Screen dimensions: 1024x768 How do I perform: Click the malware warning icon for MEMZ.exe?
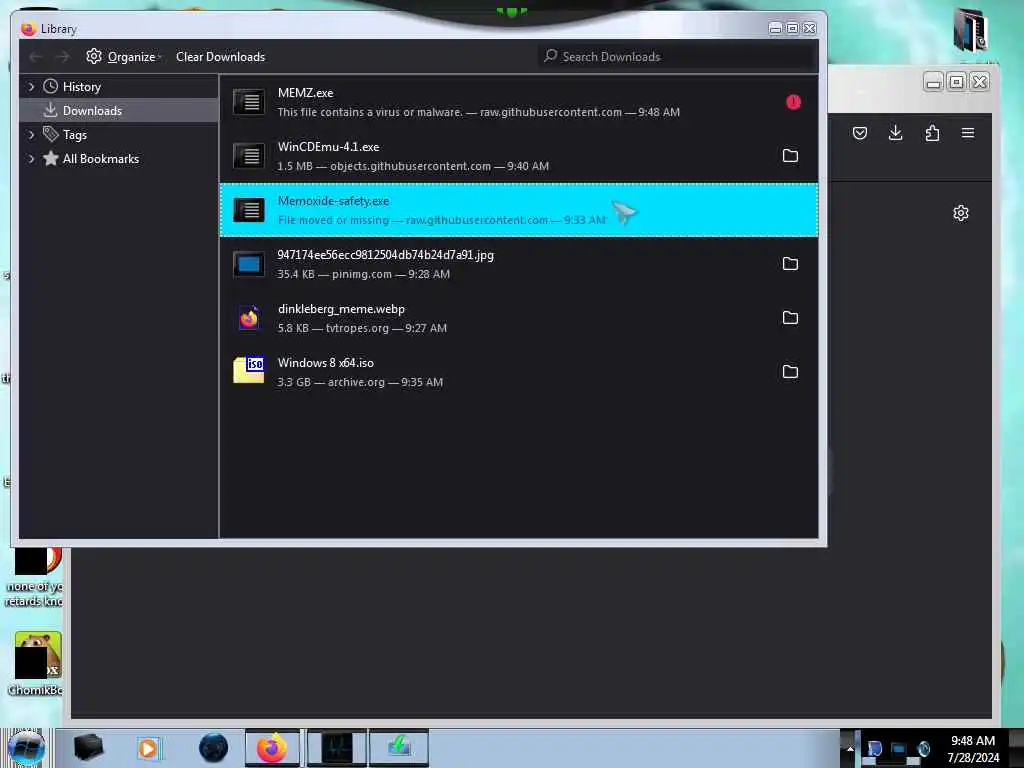click(793, 102)
